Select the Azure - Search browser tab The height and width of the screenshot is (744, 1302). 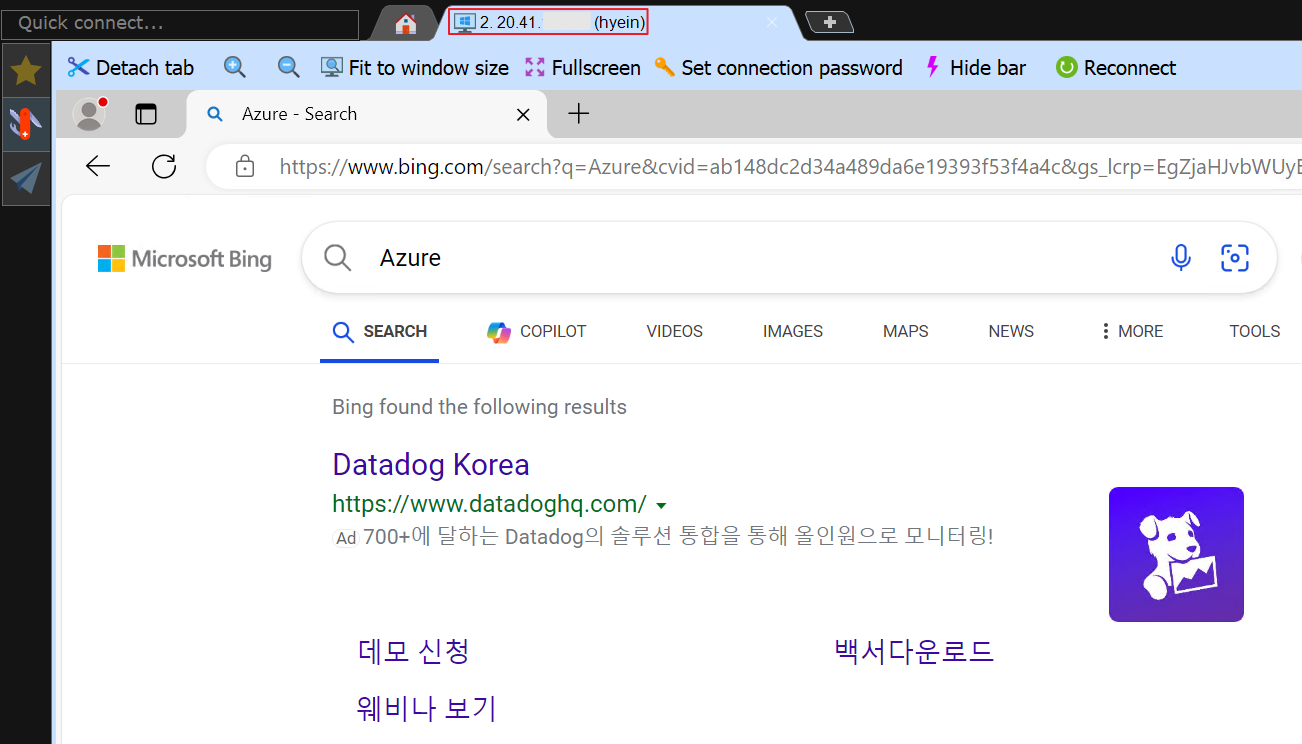(366, 114)
